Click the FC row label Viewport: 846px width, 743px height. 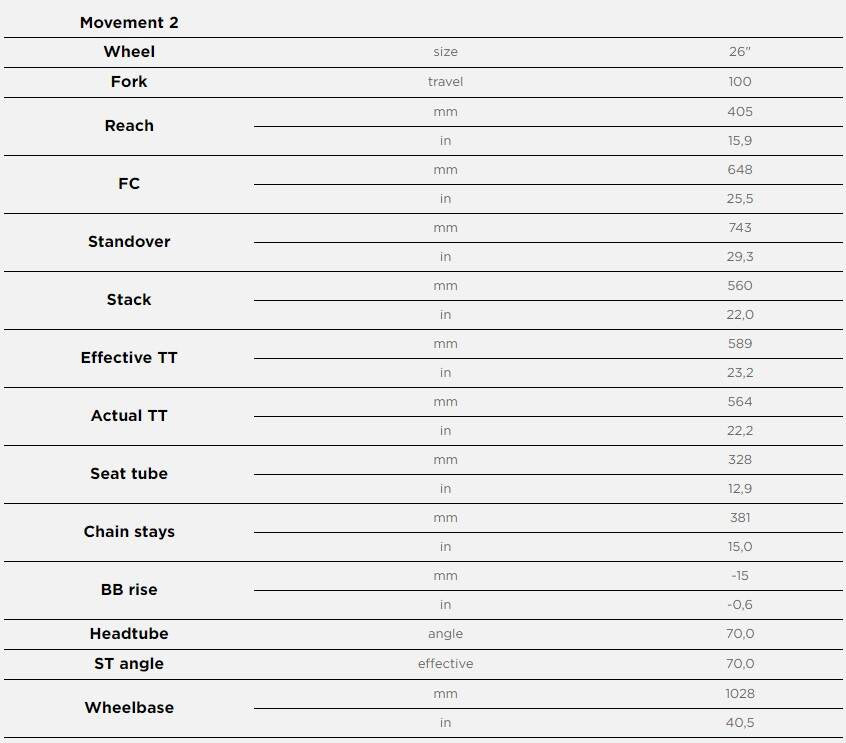[129, 183]
